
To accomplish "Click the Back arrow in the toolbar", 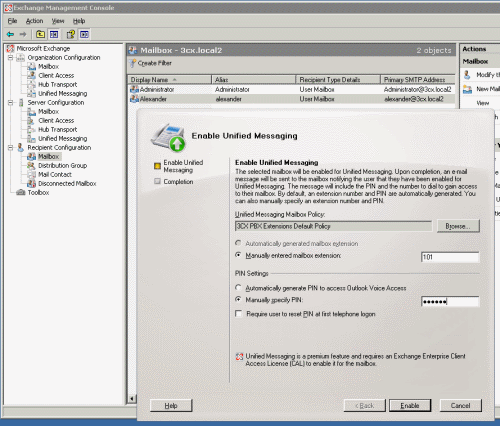I will pyautogui.click(x=10, y=34).
